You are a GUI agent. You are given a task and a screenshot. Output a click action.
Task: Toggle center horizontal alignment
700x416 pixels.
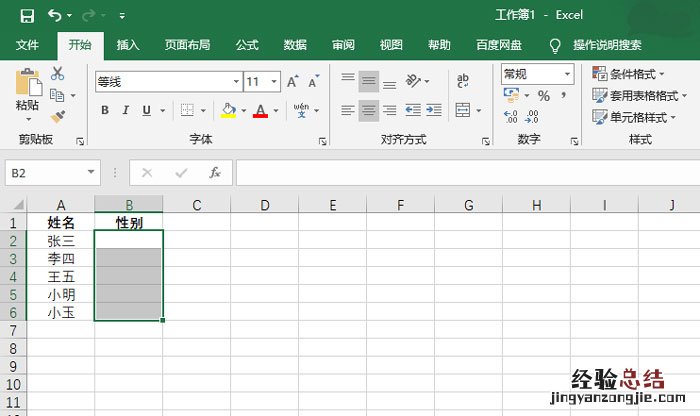pos(369,110)
